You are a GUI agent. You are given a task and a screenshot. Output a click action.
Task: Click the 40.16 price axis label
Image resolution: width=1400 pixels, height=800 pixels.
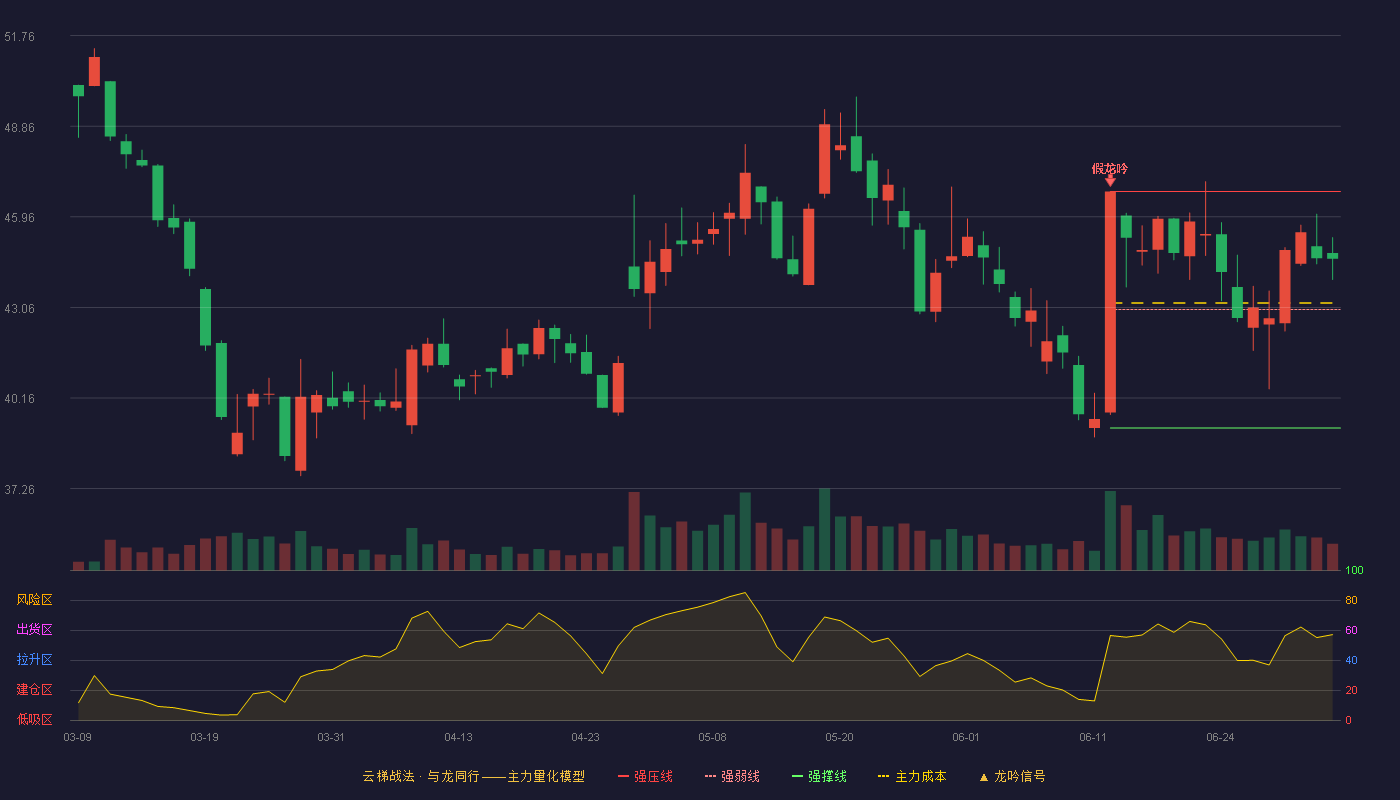[x=19, y=398]
